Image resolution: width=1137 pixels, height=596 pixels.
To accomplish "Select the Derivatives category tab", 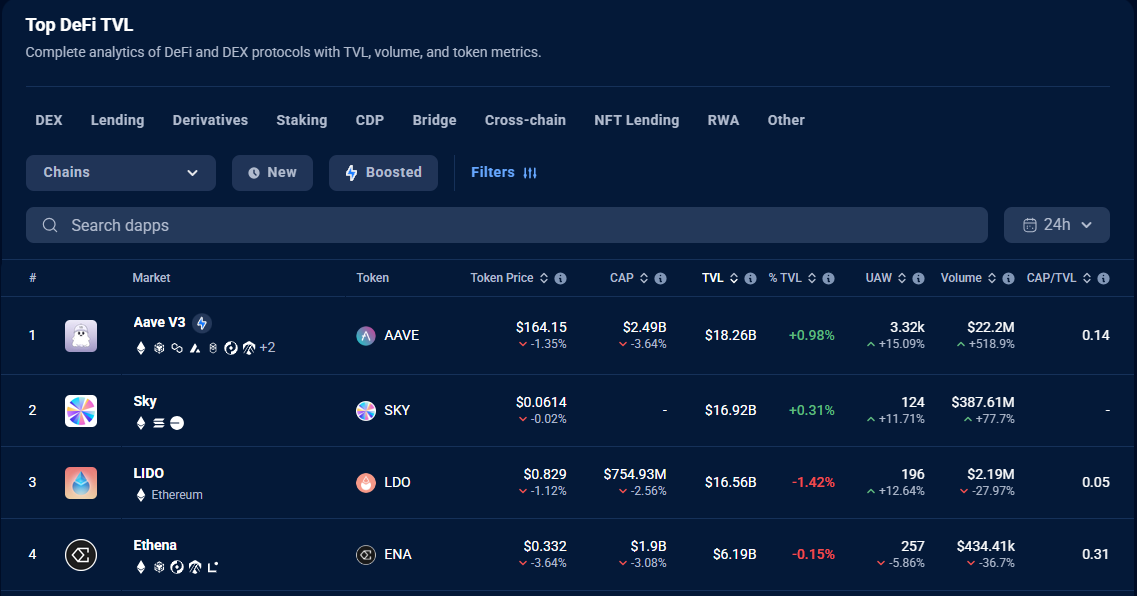I will [210, 120].
